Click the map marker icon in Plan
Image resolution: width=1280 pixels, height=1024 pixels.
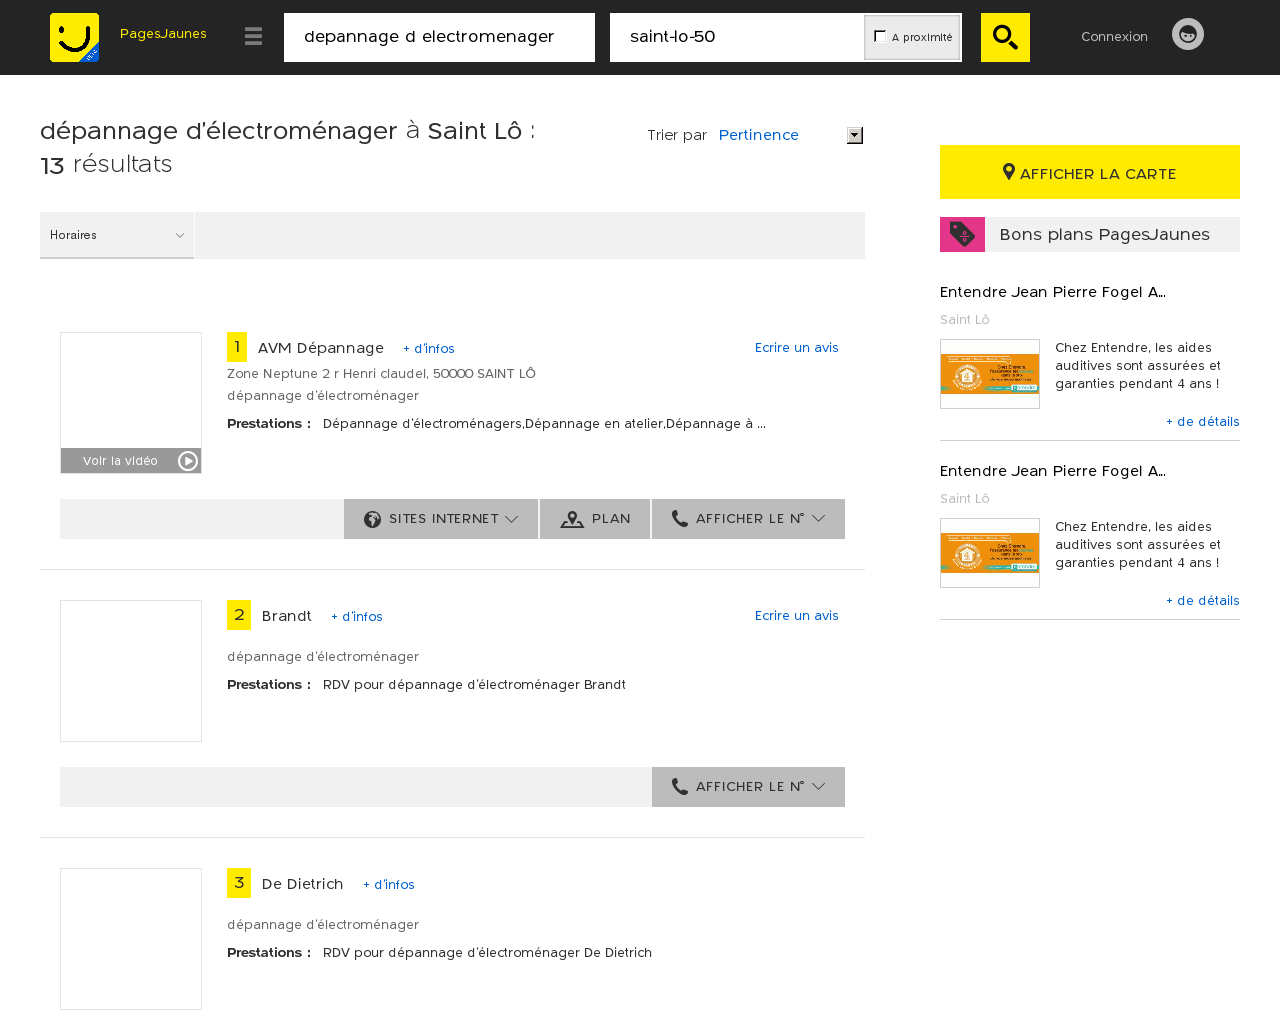[572, 520]
